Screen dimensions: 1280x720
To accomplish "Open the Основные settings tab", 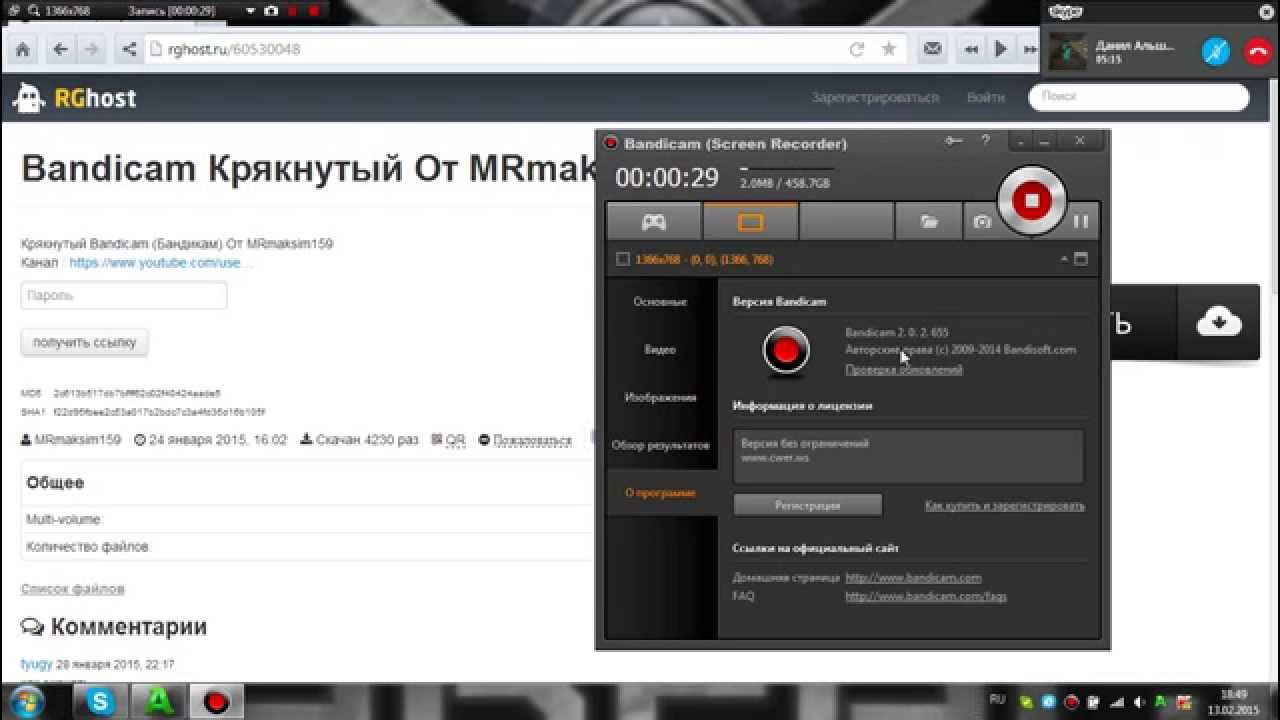I will pos(661,302).
